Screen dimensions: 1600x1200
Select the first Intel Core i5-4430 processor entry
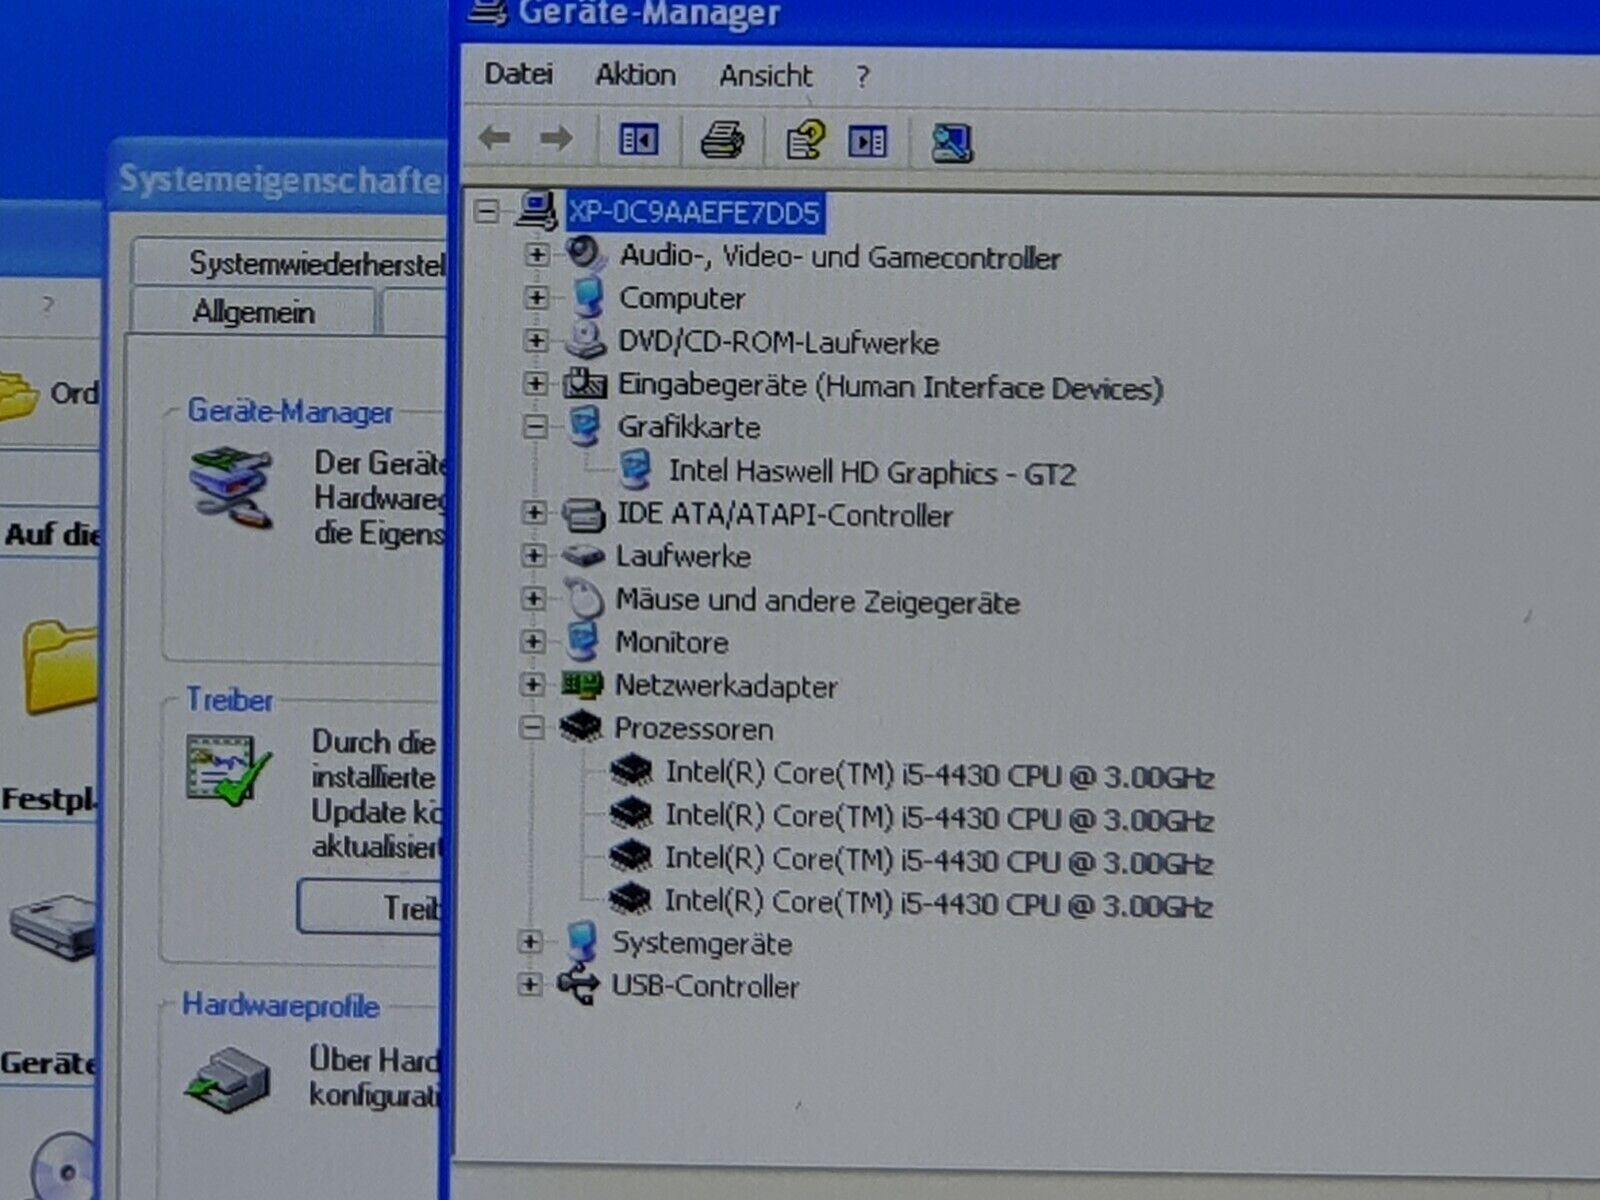[938, 776]
